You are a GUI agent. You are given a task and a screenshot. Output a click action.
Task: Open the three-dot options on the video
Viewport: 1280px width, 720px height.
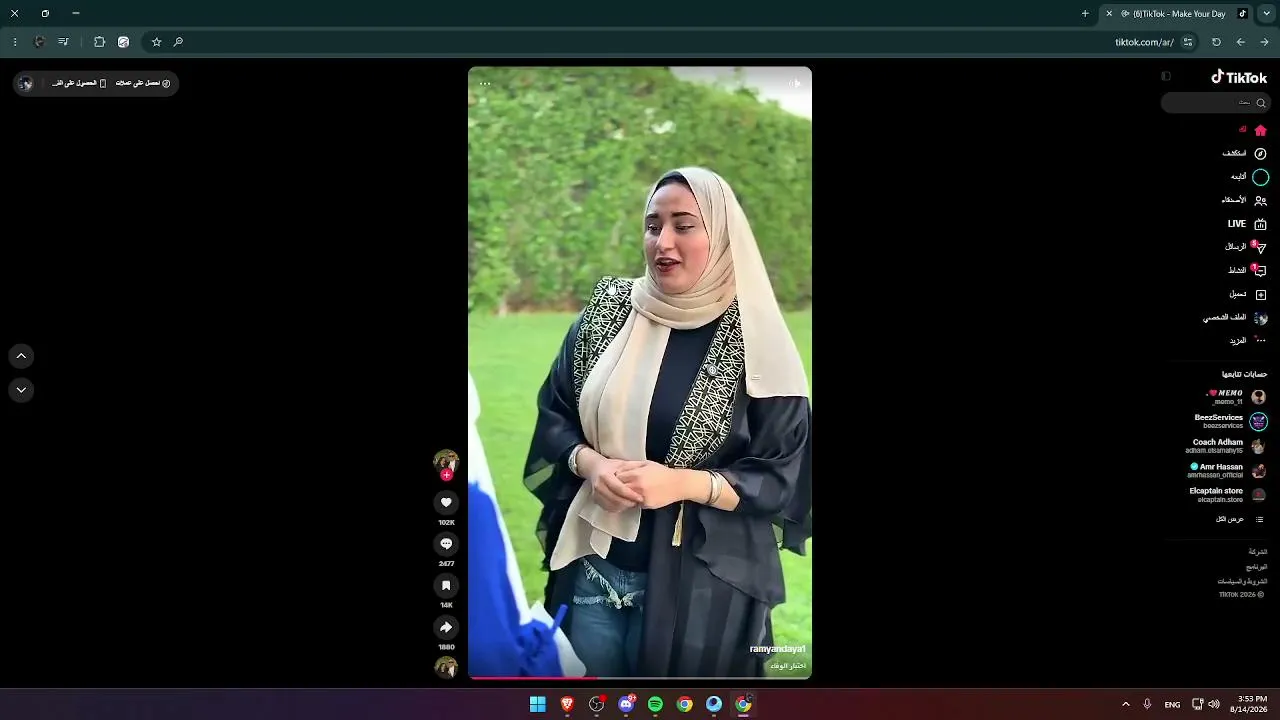pos(485,83)
